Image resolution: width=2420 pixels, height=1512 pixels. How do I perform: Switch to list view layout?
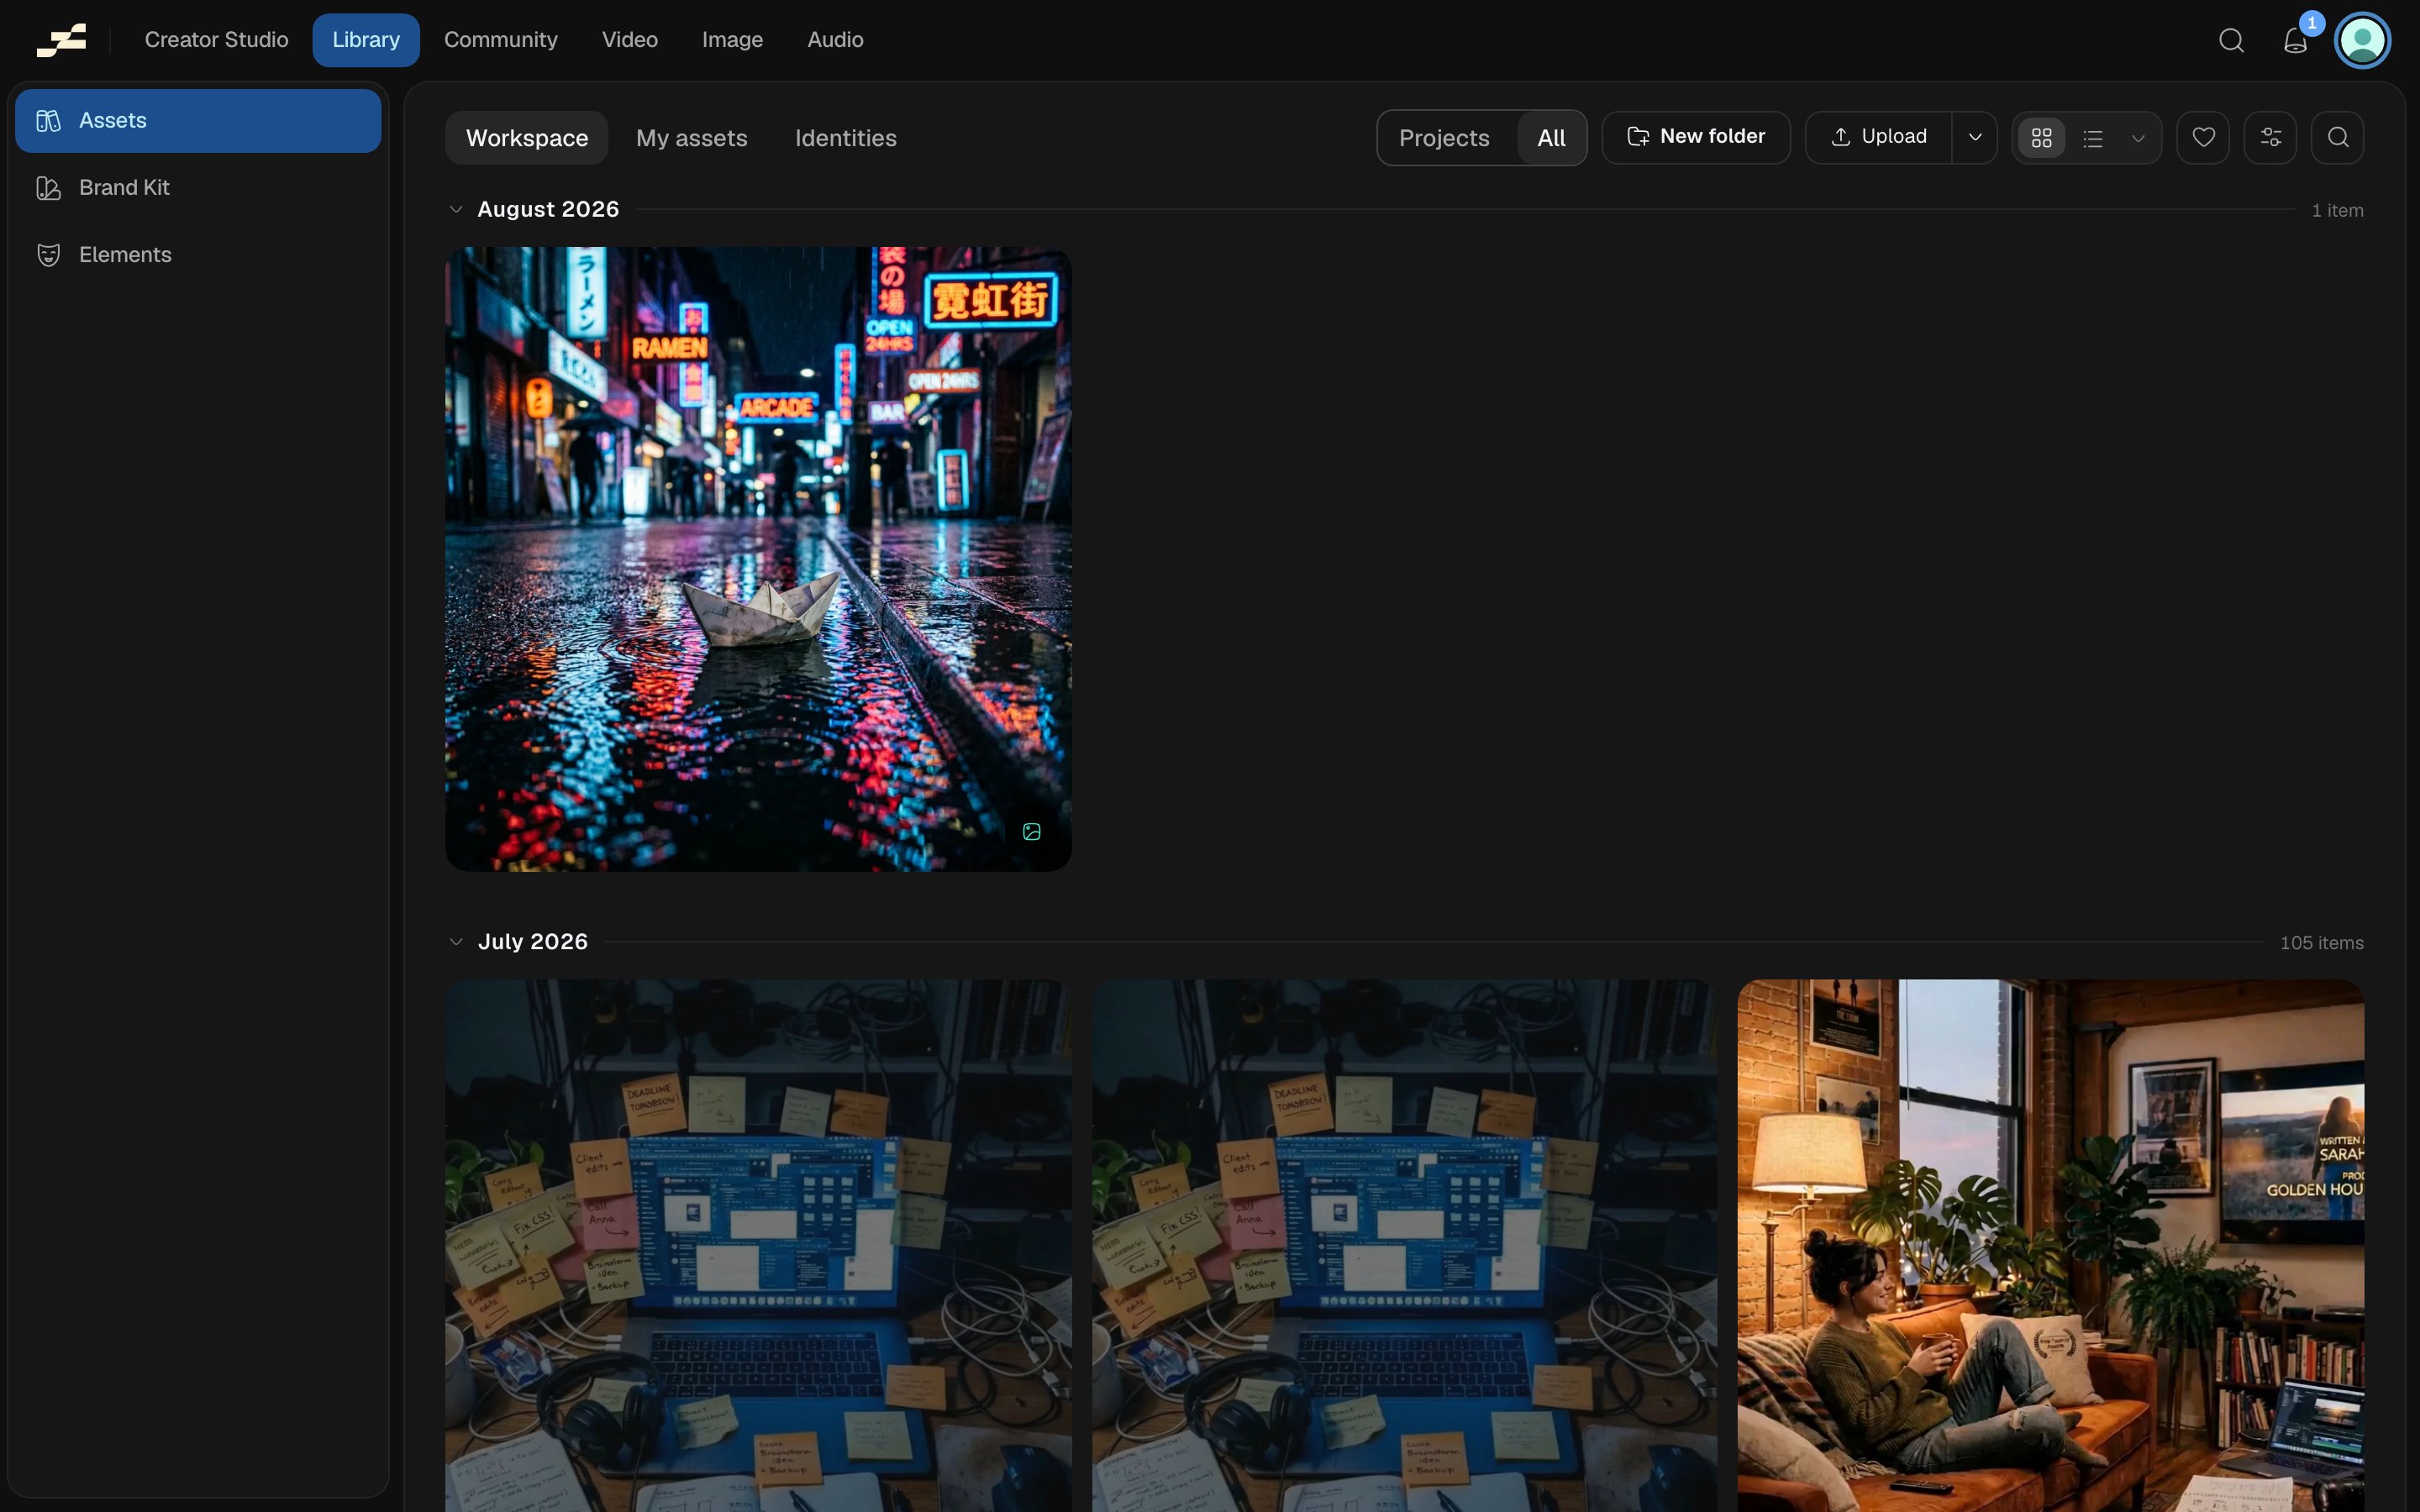coord(2093,138)
